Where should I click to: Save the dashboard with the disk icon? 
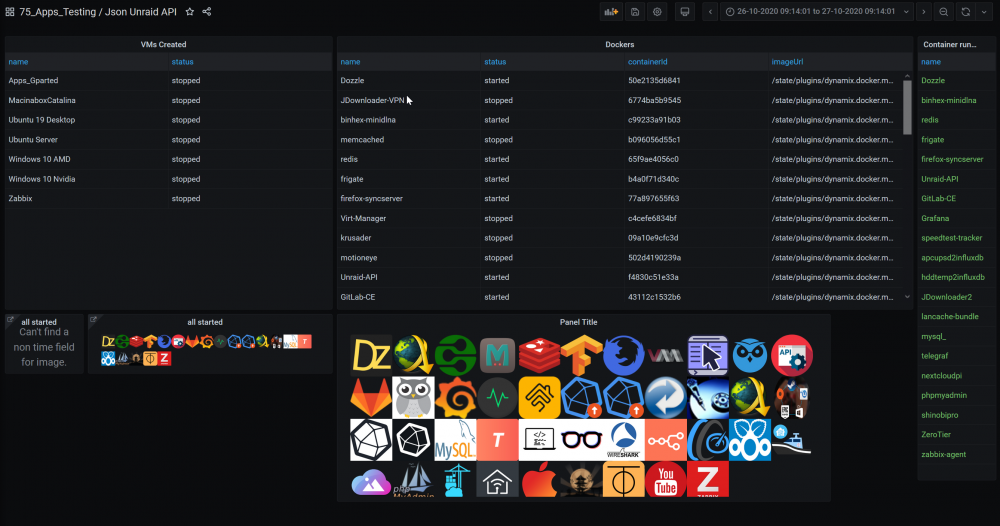click(635, 11)
